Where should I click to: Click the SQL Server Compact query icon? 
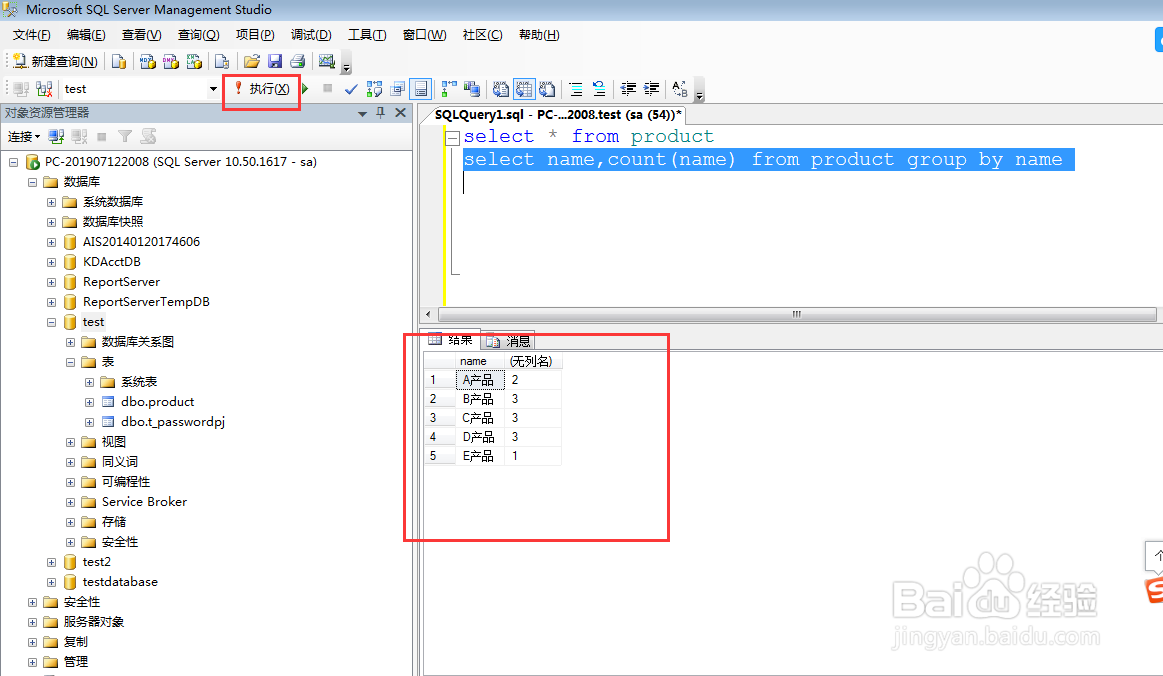pyautogui.click(x=222, y=62)
